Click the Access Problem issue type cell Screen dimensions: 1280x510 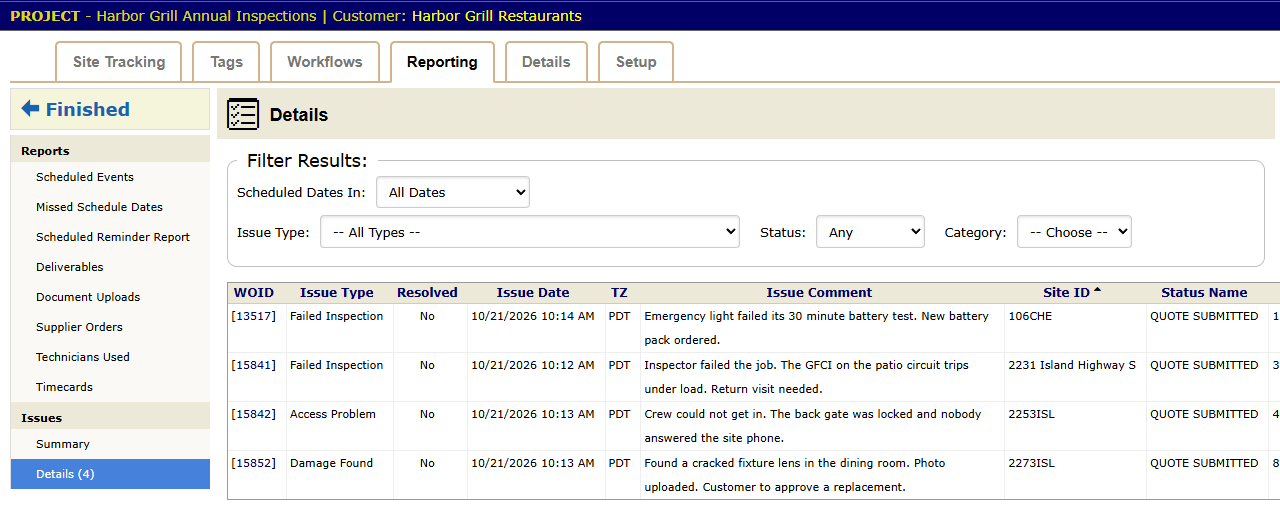(x=333, y=414)
